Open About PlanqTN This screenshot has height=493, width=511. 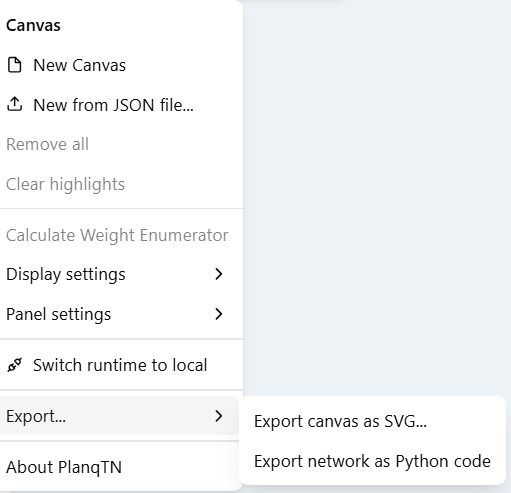(64, 467)
